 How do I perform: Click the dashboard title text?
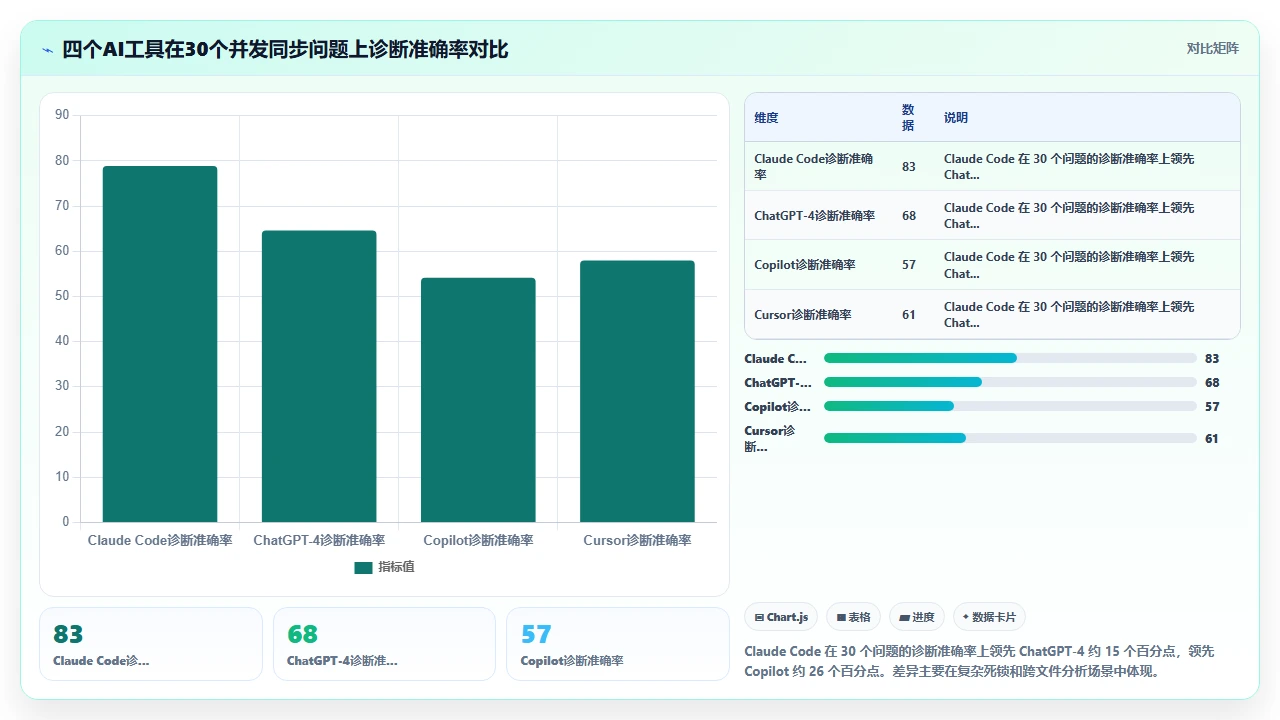pos(285,49)
